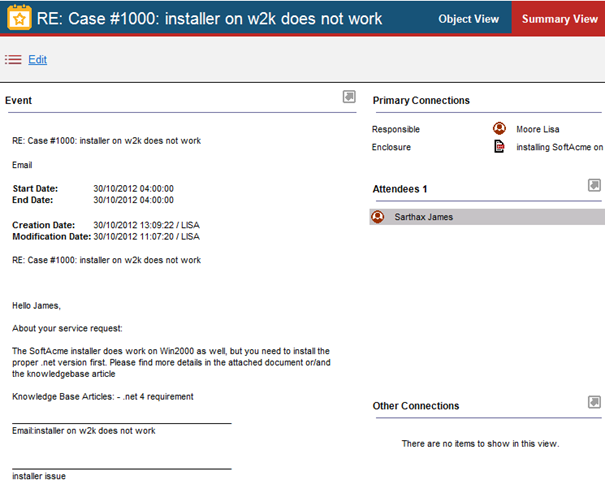Open Other Connections pop-out icon
The image size is (605, 489).
(x=594, y=402)
